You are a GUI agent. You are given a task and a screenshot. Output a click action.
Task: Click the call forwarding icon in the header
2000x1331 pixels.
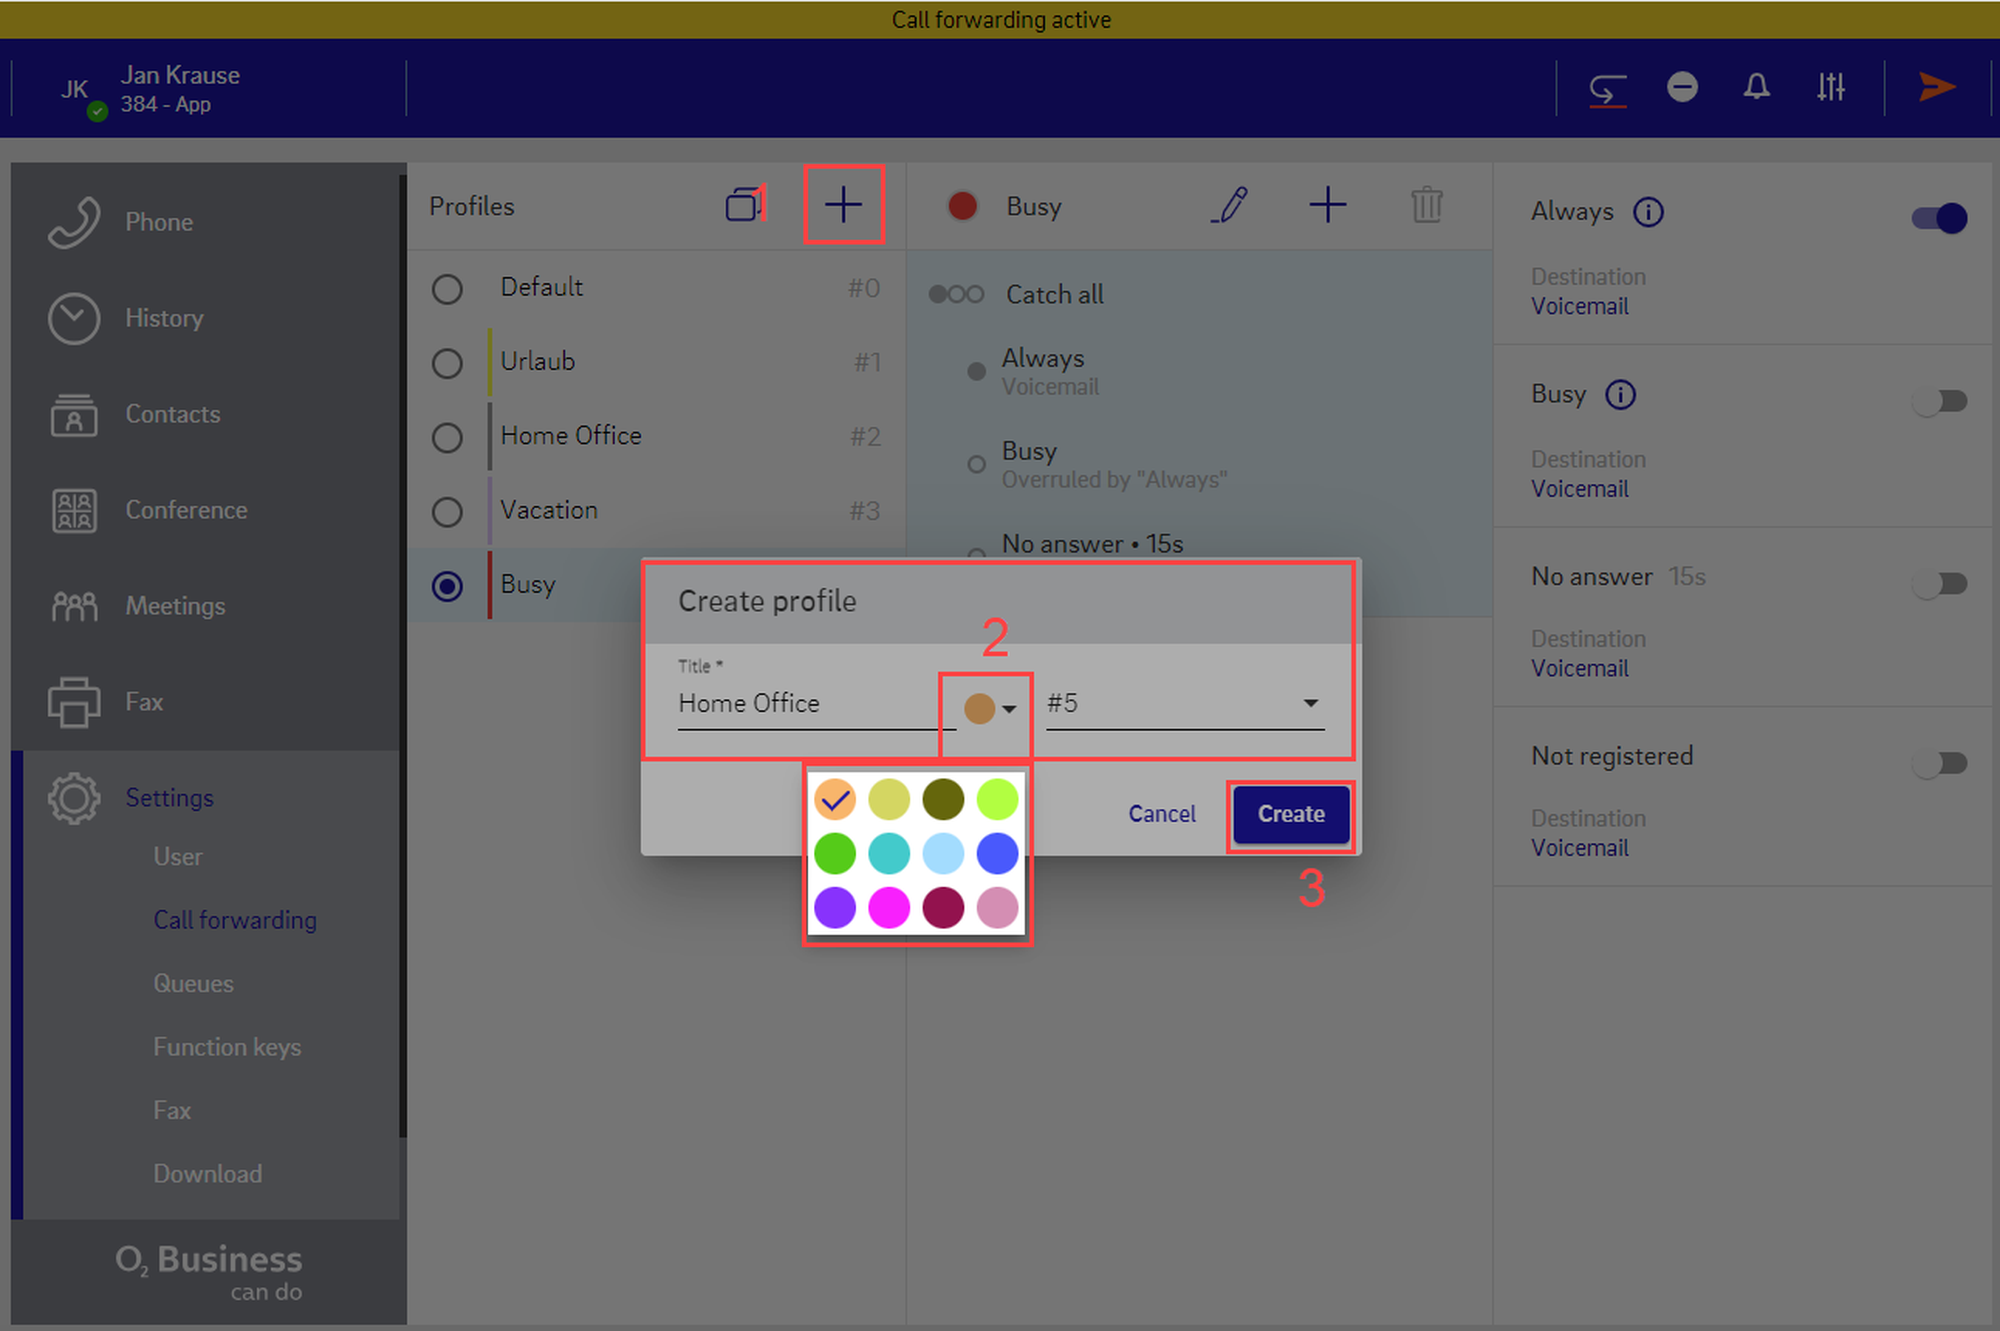(x=1607, y=89)
